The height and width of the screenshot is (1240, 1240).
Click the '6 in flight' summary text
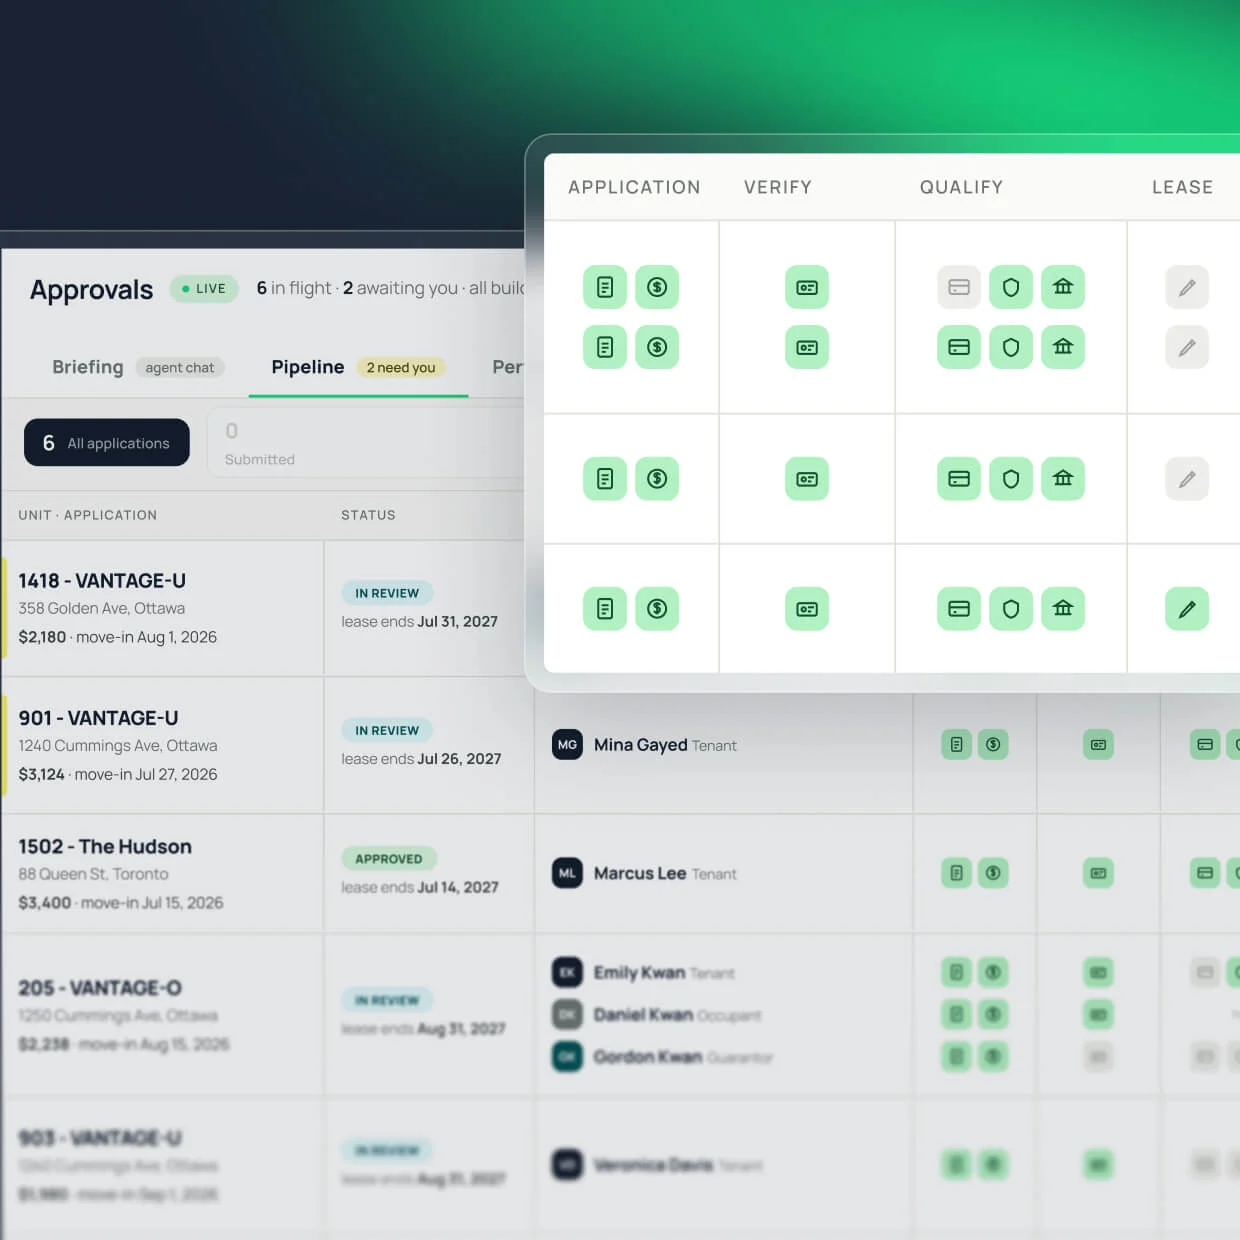[x=294, y=288]
